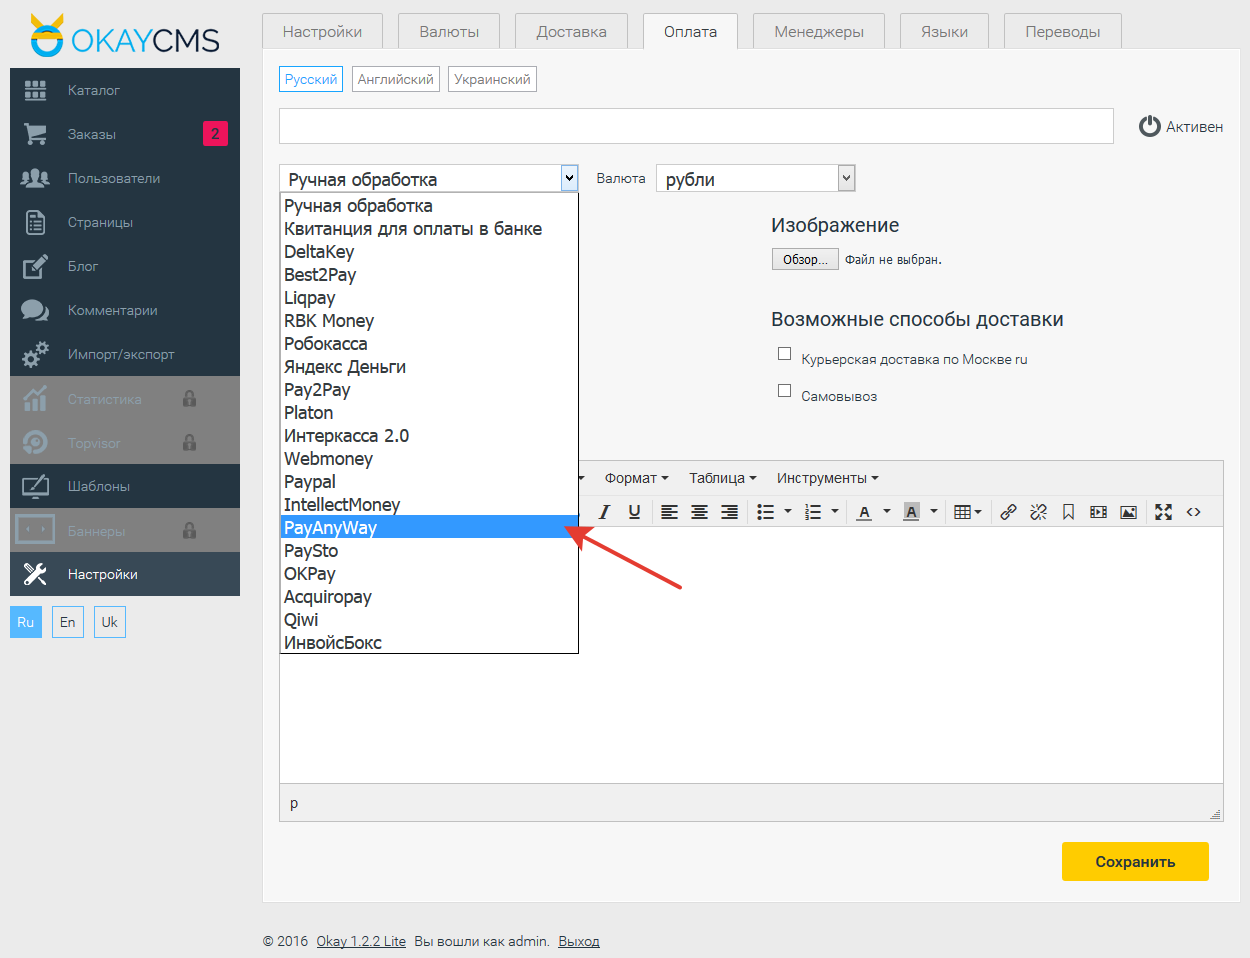Align text left in editor
Image resolution: width=1250 pixels, height=958 pixels.
click(670, 512)
